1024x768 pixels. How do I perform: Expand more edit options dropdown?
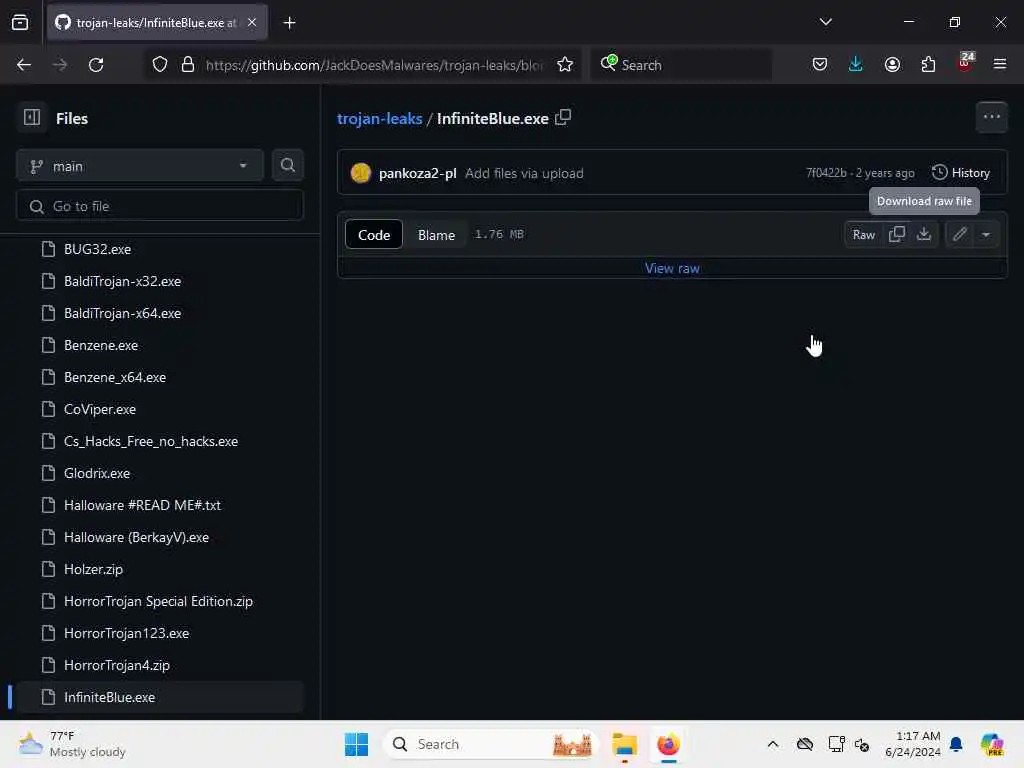(x=986, y=234)
